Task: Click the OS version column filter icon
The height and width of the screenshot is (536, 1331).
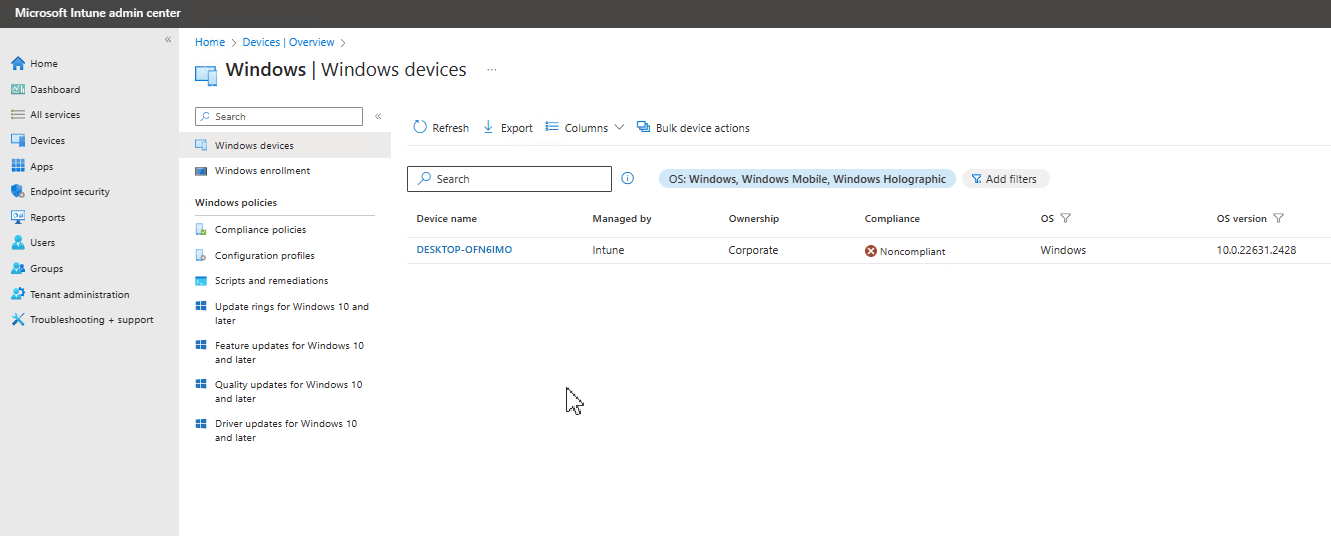Action: (1279, 219)
